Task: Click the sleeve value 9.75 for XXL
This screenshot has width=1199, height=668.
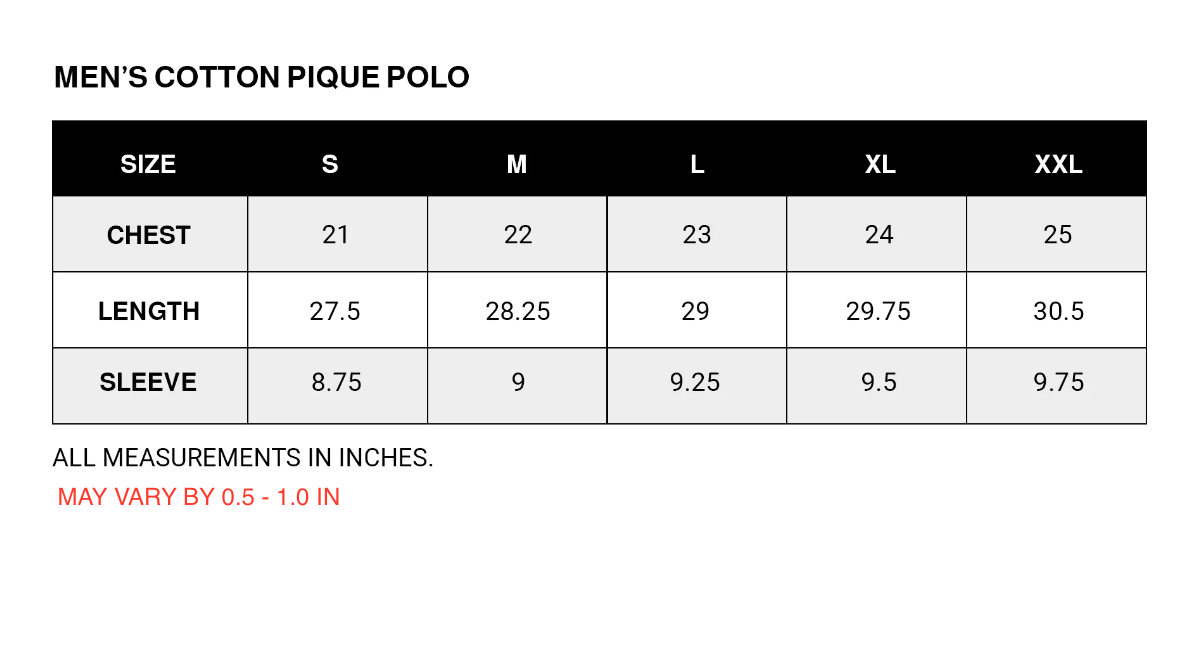Action: tap(1058, 383)
